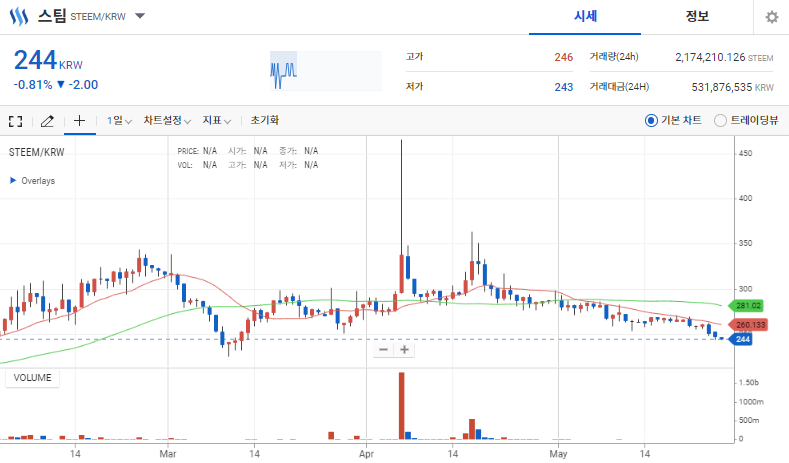Expand the Overlays section
Viewport: 789px width, 463px height.
tap(32, 181)
